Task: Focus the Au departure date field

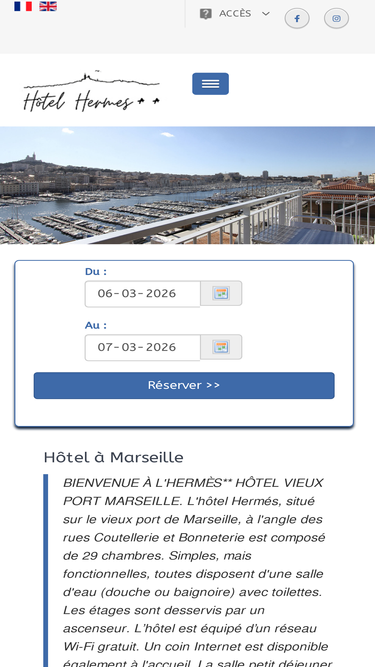Action: click(x=142, y=348)
